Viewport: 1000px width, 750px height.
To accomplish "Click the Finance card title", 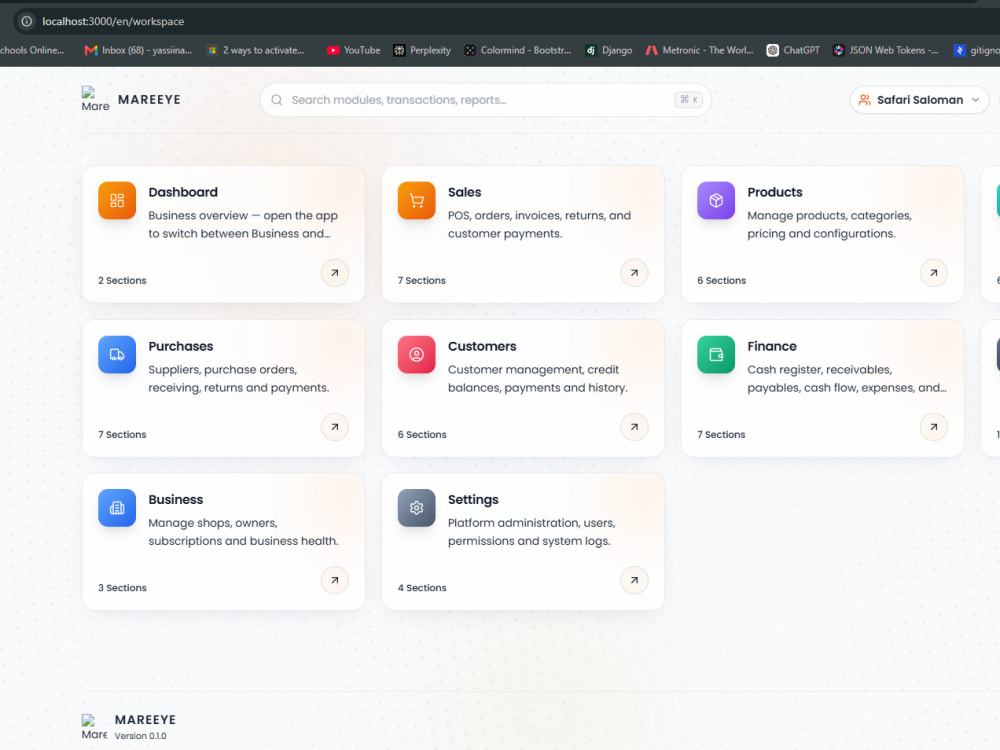I will pyautogui.click(x=772, y=346).
